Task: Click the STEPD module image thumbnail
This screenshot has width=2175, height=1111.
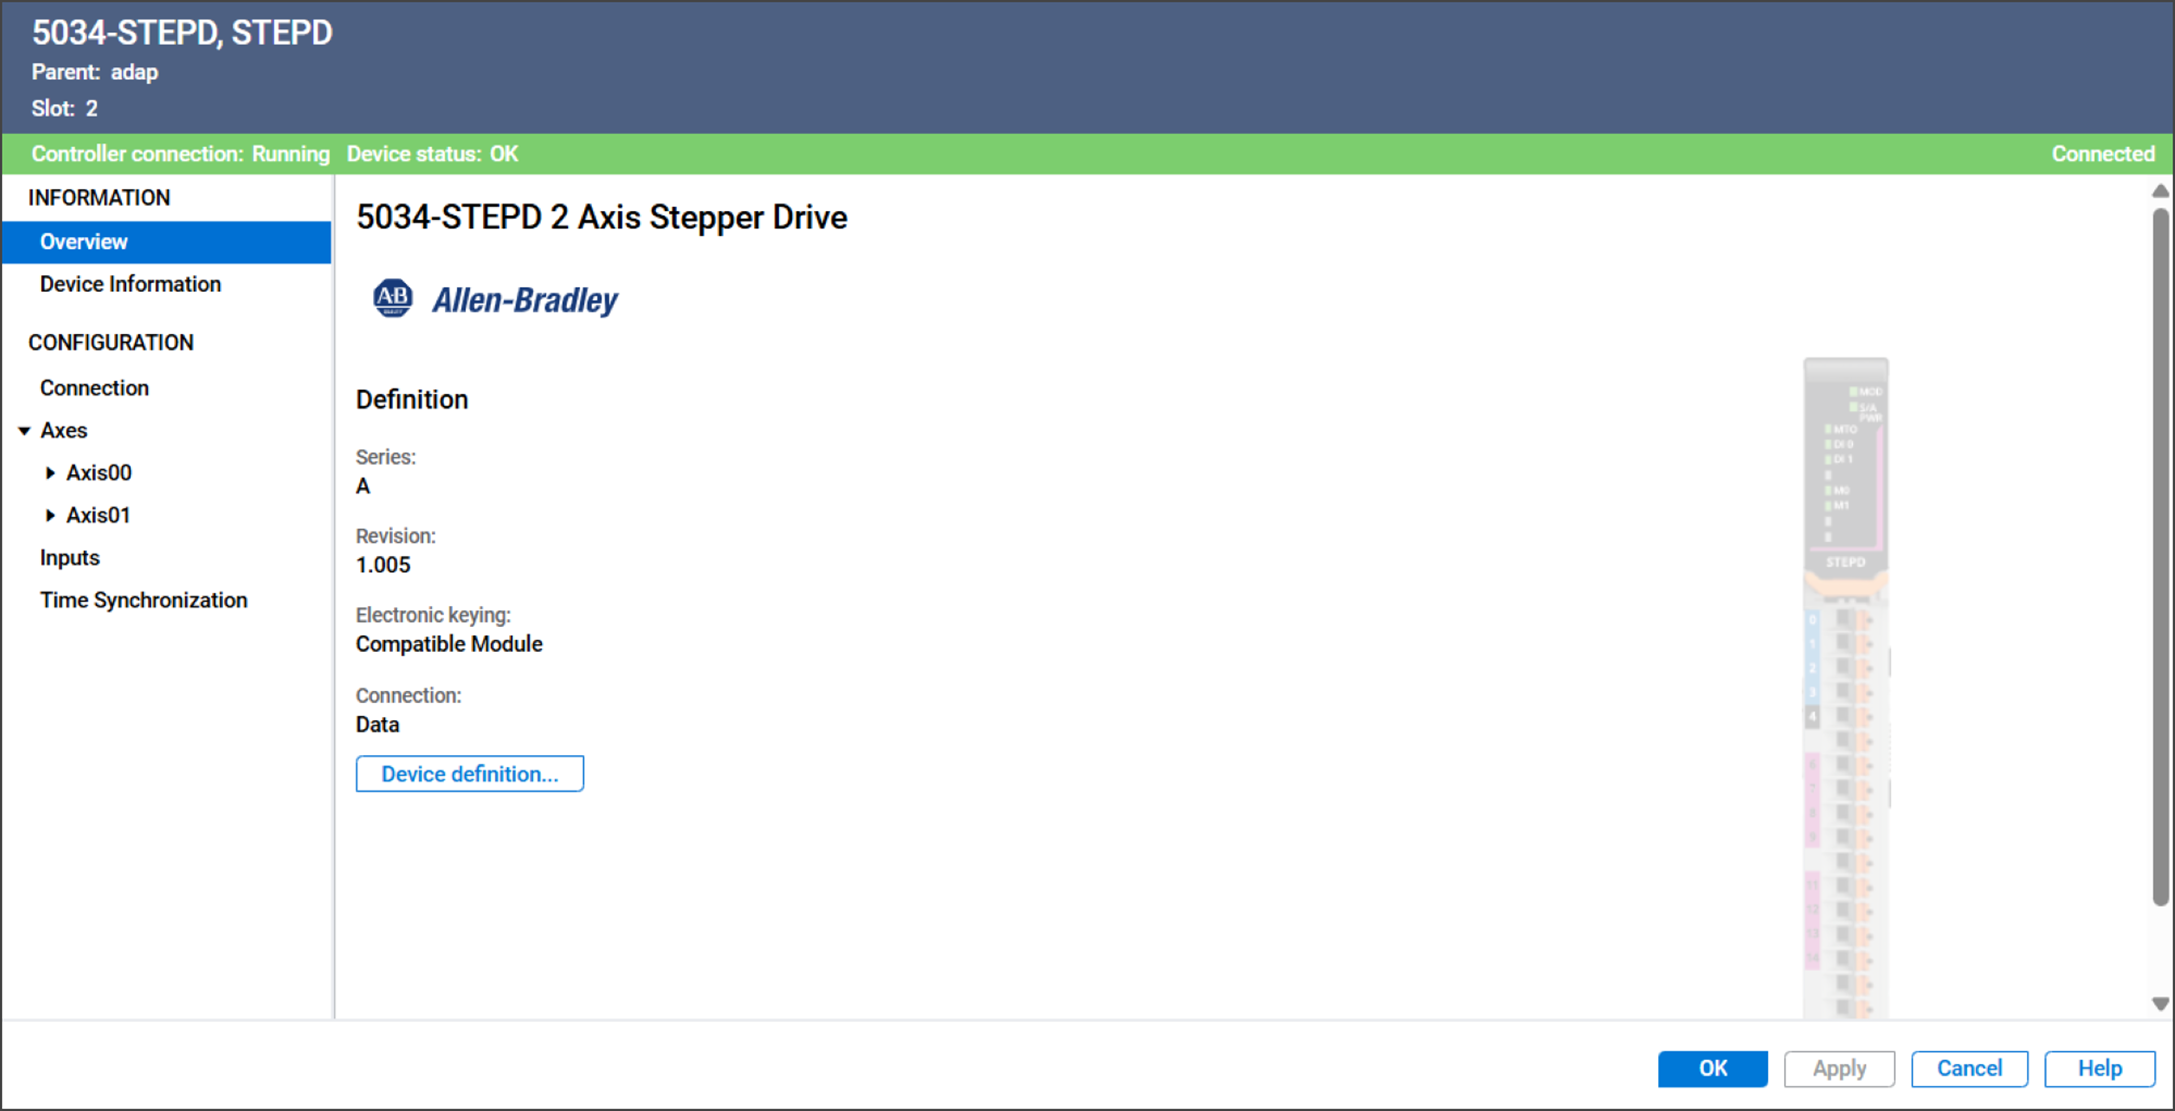Action: [1846, 688]
